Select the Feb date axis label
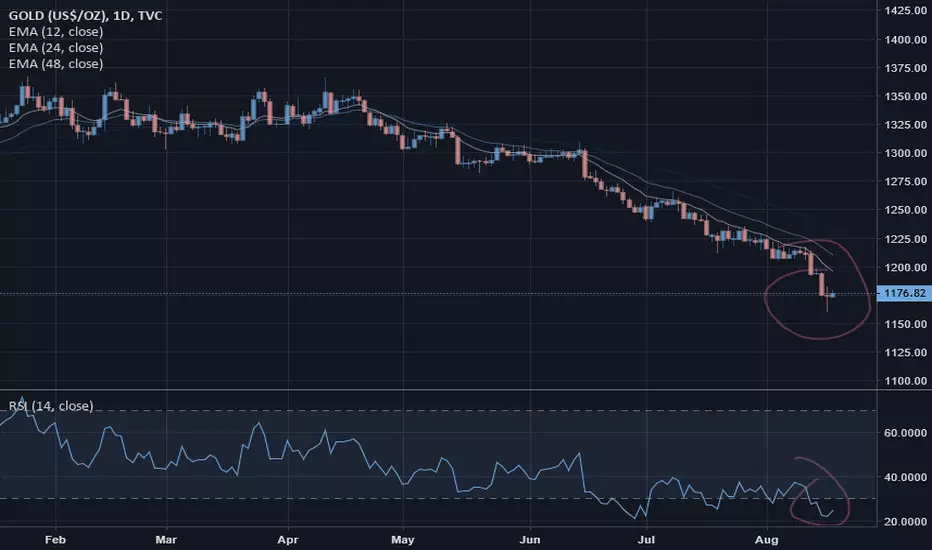The image size is (932, 550). (55, 540)
